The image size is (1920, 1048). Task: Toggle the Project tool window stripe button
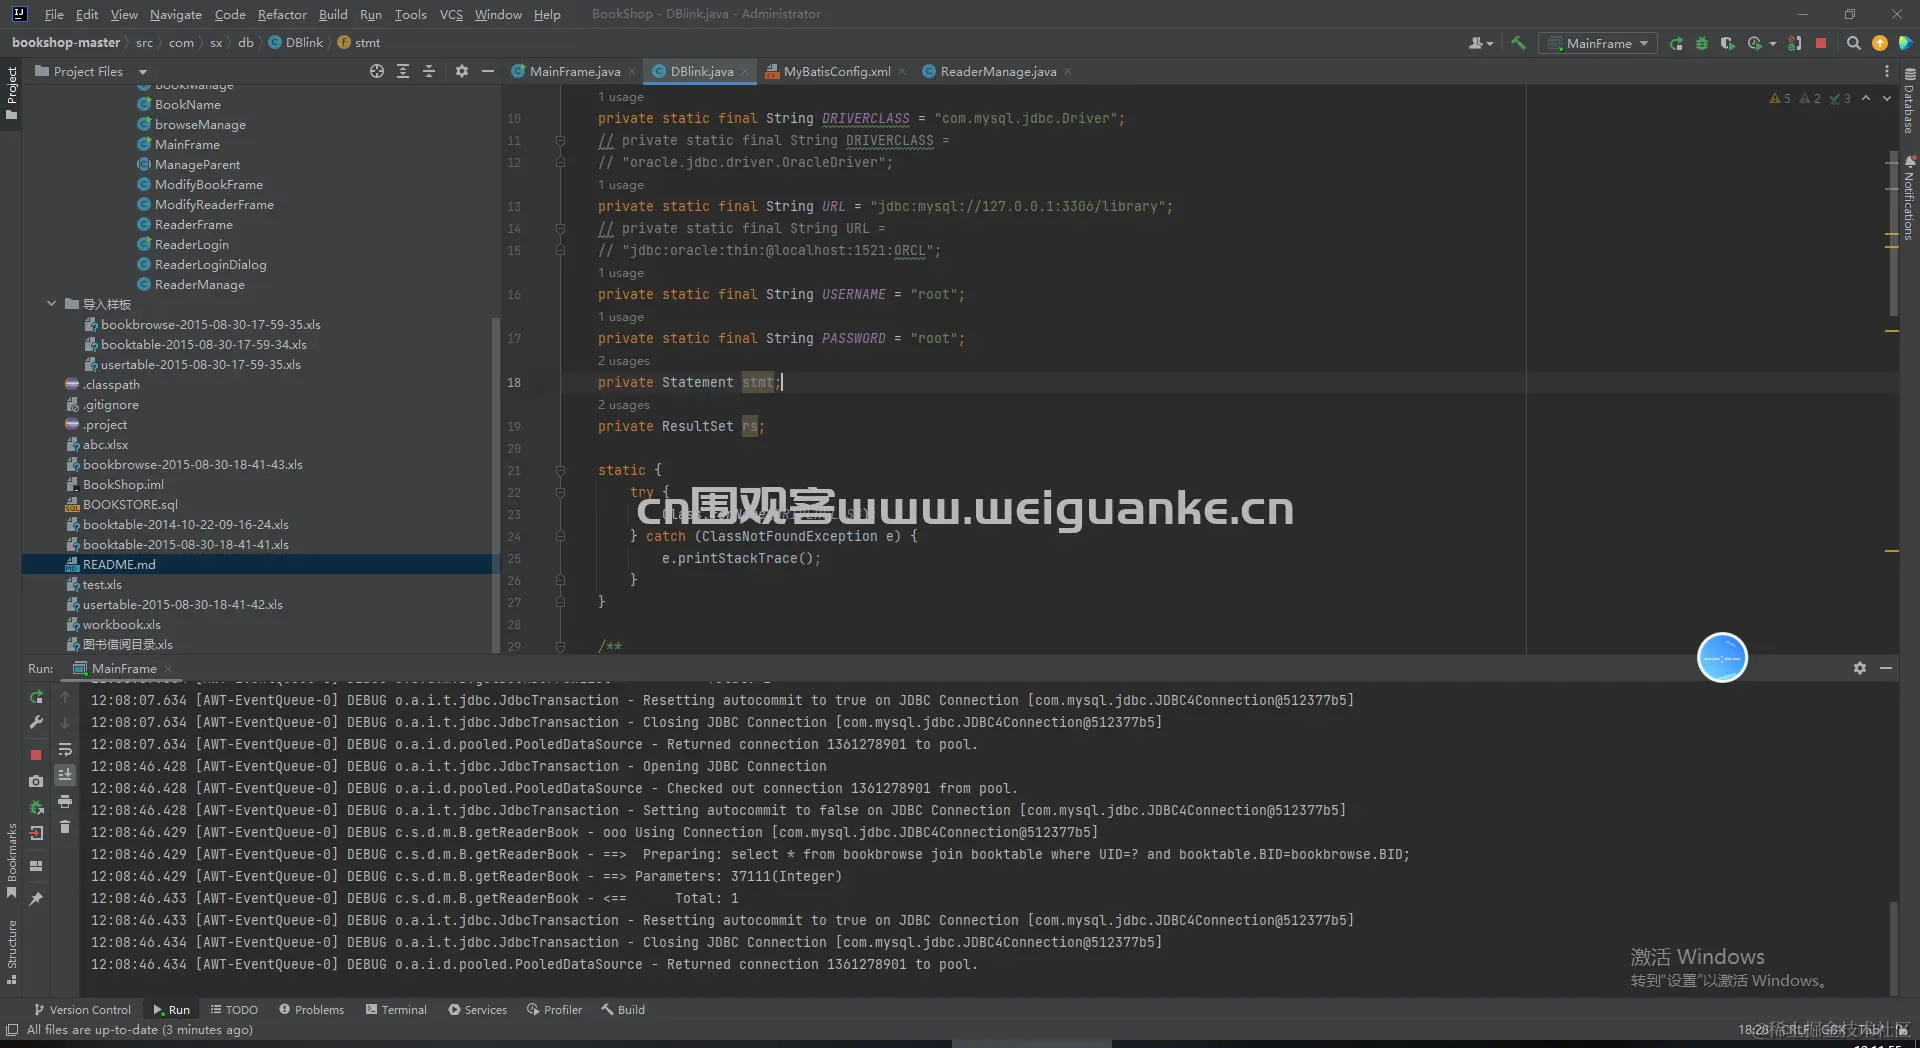pos(11,93)
